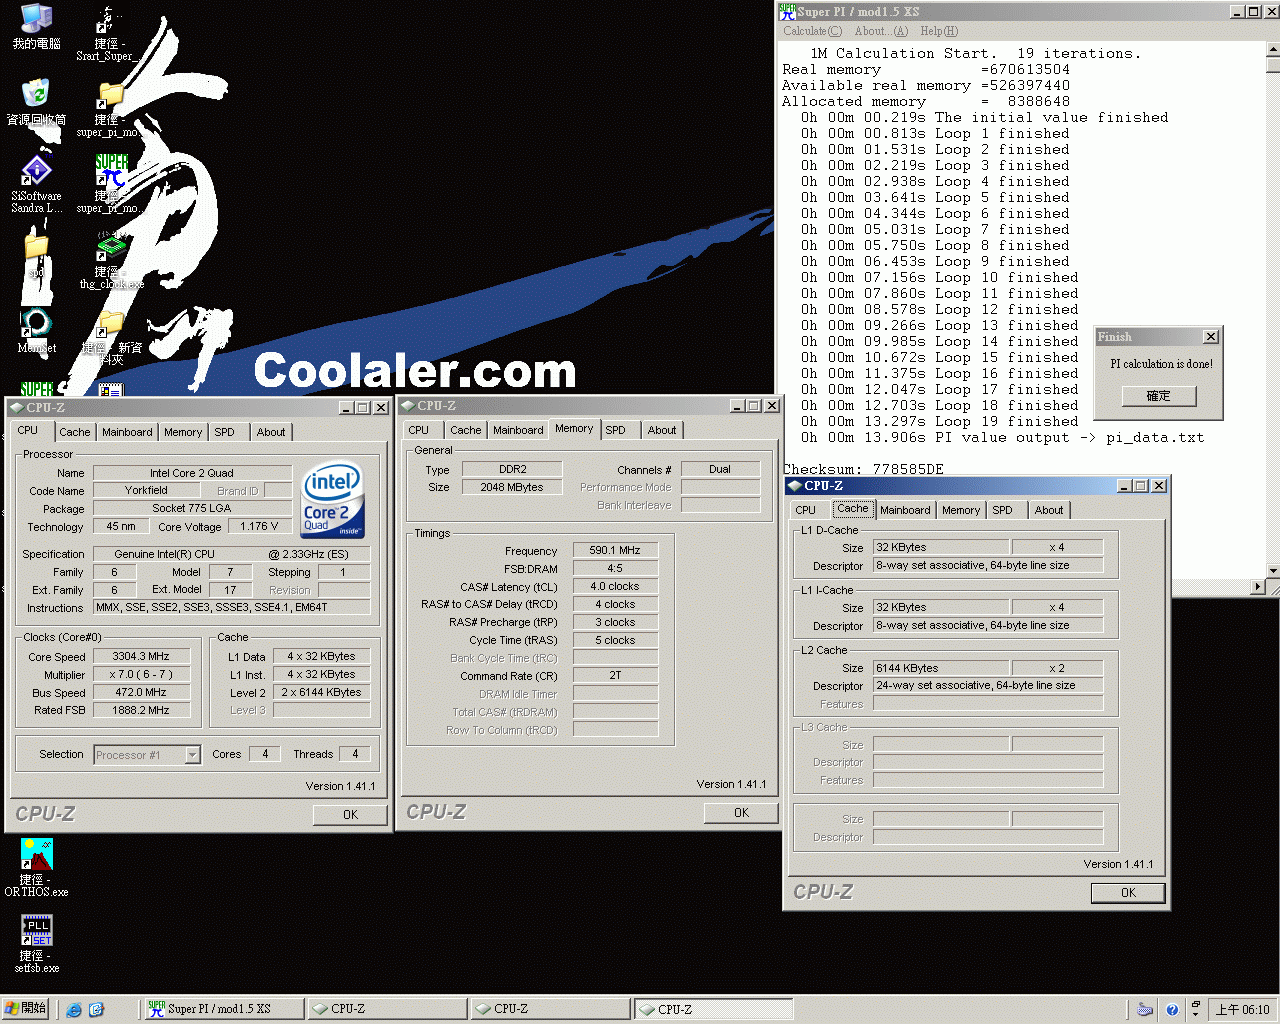Select the ORTHOS.exe desktop shortcut
1280x1024 pixels.
point(36,868)
